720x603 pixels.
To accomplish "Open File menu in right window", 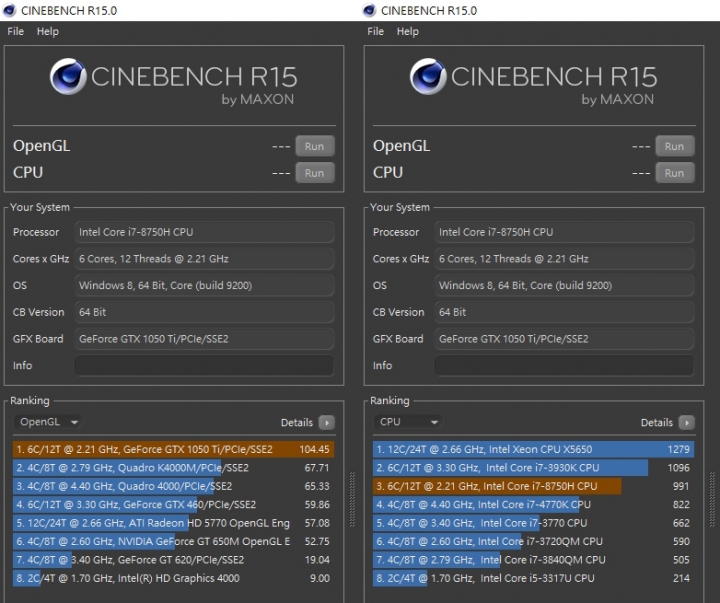I will tap(376, 31).
